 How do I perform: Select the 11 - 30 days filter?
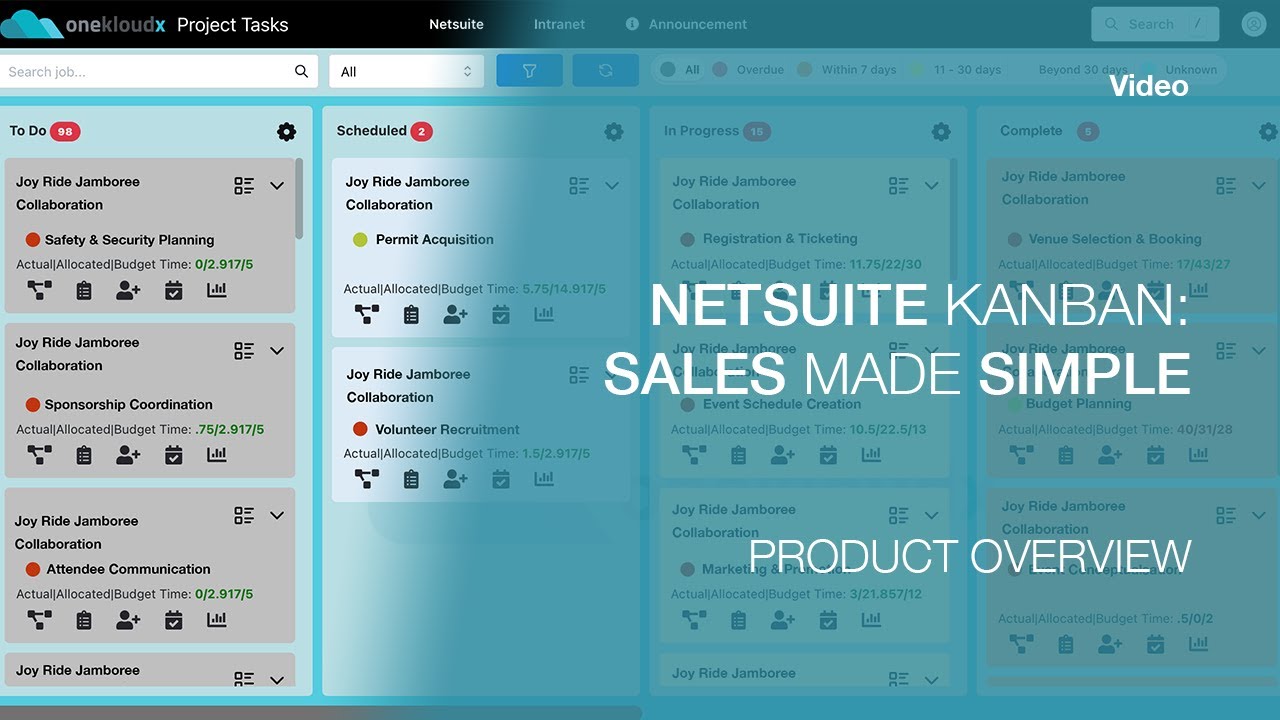click(x=956, y=70)
